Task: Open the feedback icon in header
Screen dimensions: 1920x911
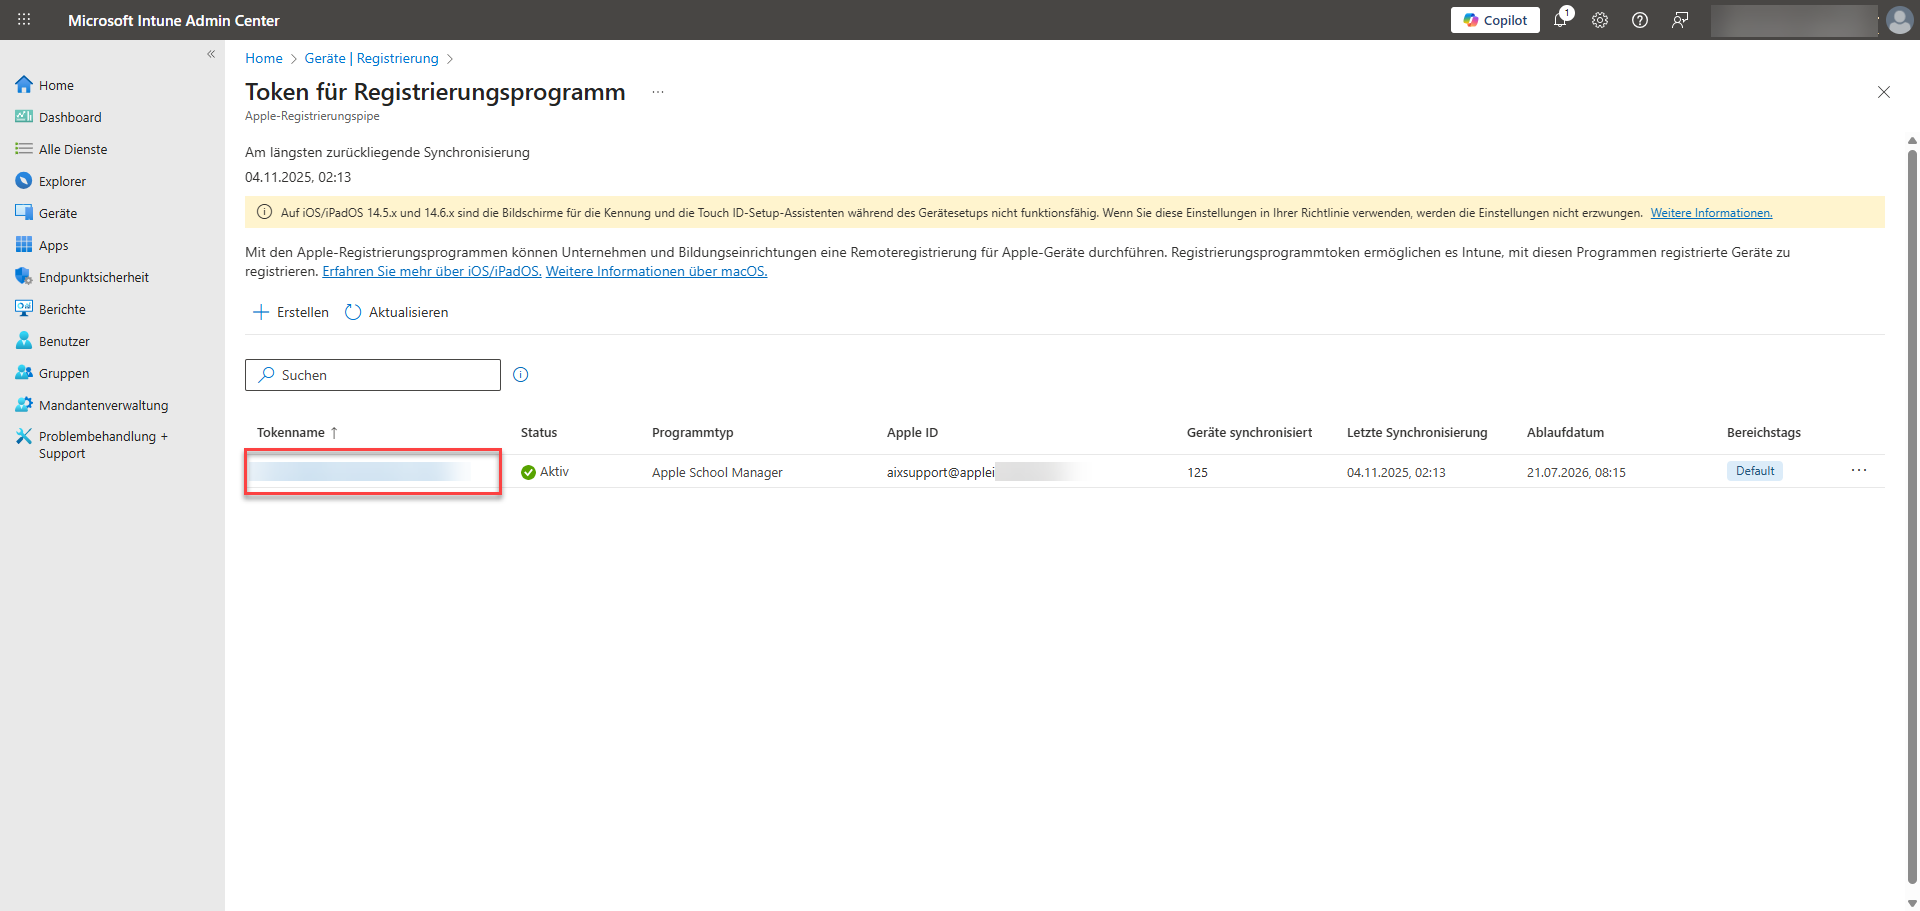Action: (x=1680, y=20)
